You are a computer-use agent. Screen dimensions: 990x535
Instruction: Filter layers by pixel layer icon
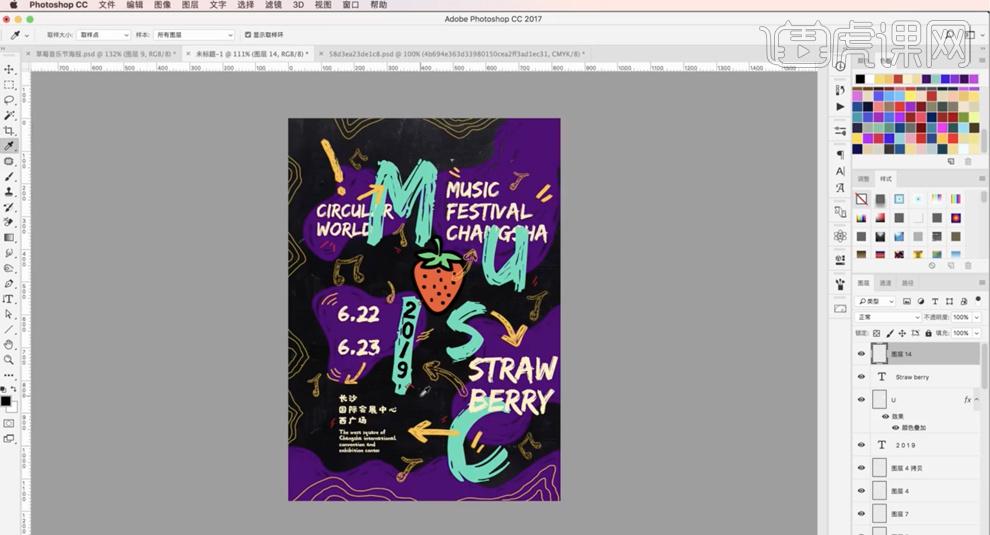pyautogui.click(x=907, y=301)
